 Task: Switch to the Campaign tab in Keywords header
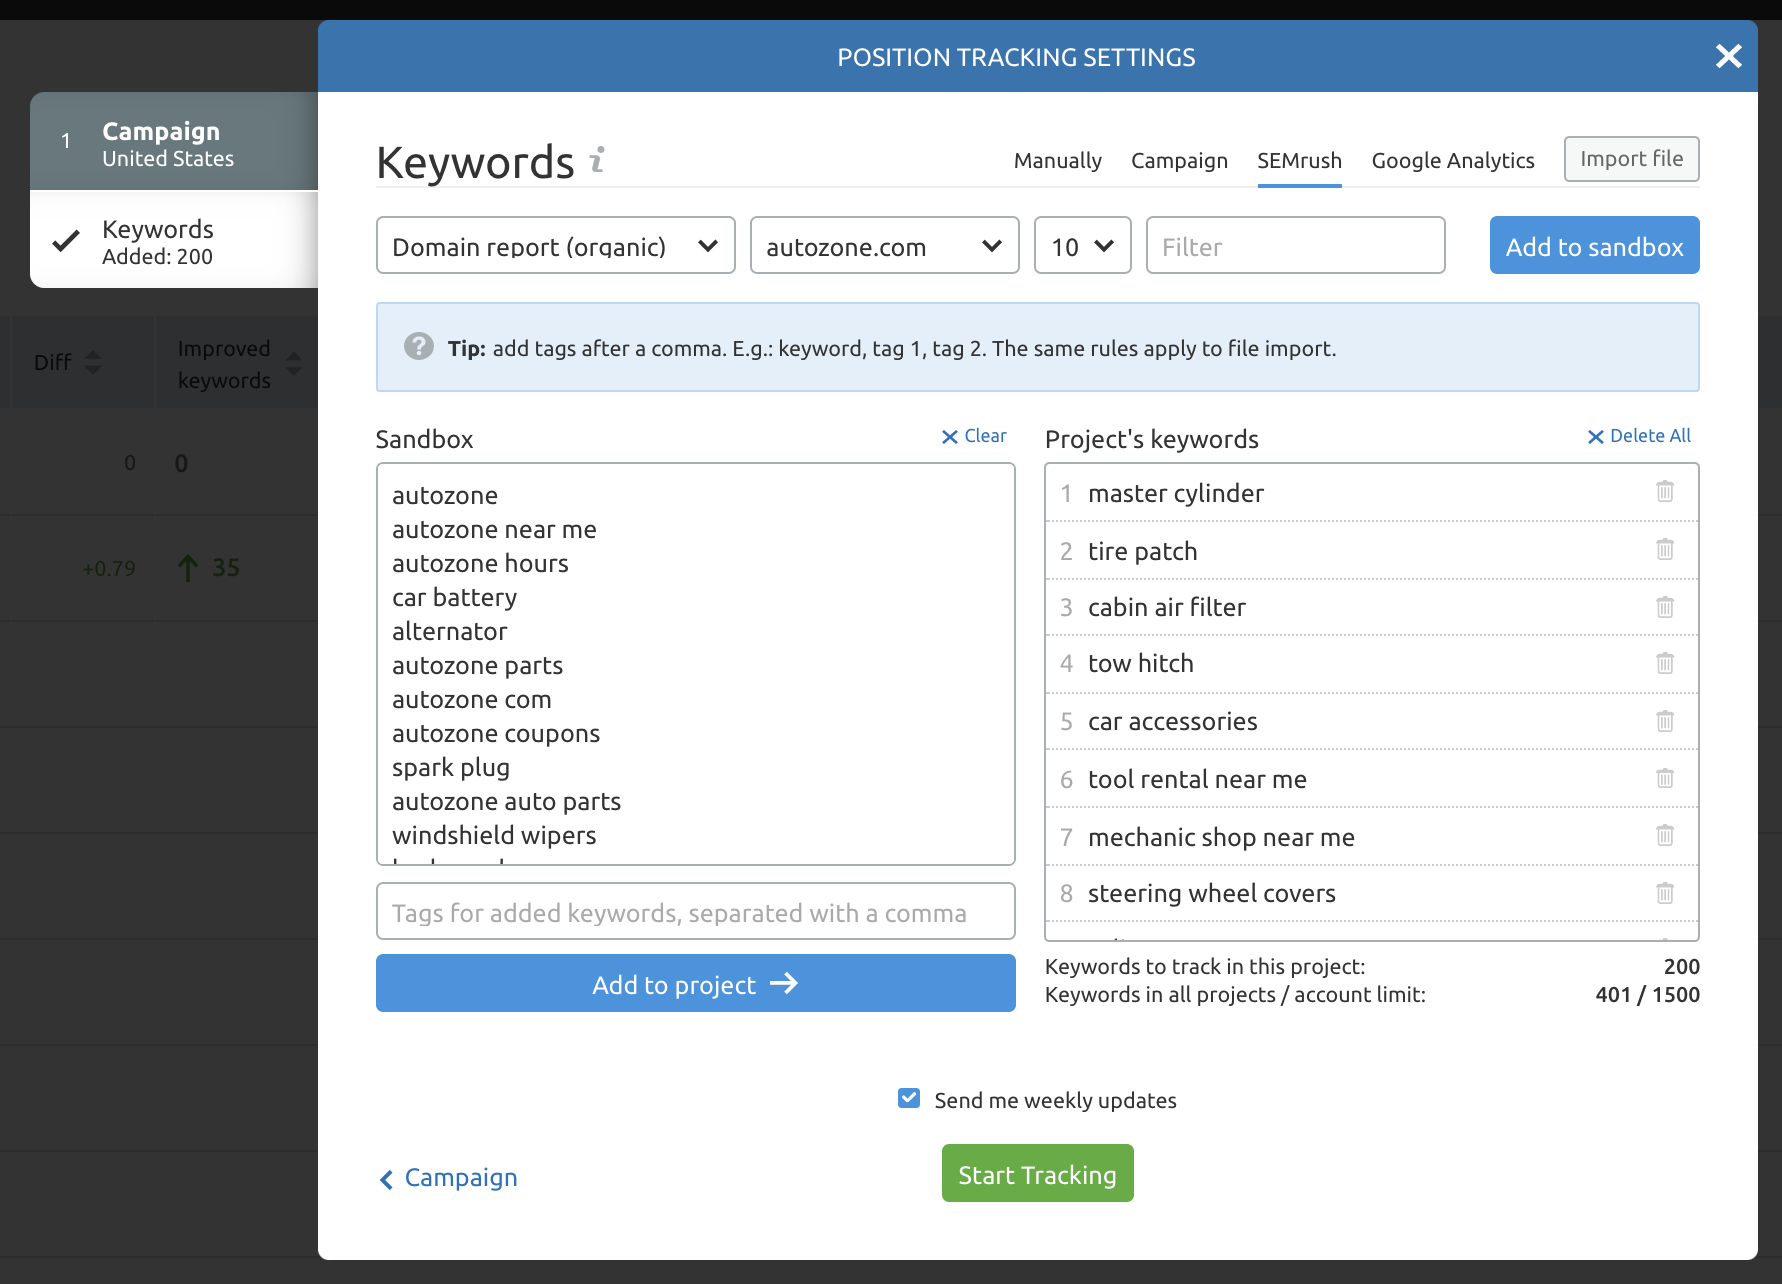pyautogui.click(x=1179, y=160)
